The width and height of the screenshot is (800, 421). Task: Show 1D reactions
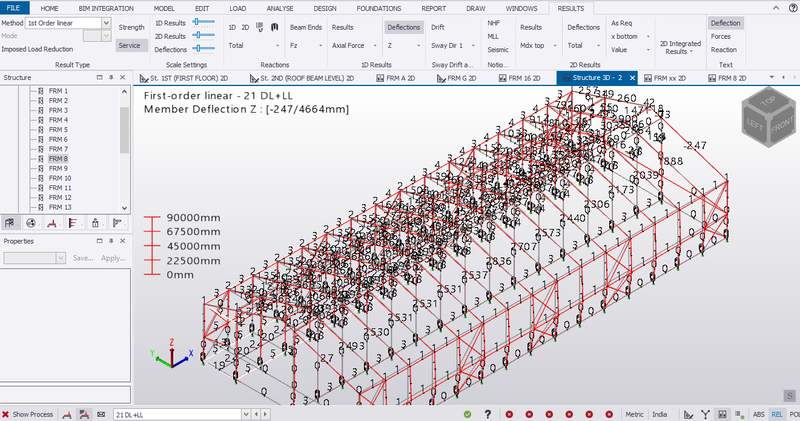(232, 27)
